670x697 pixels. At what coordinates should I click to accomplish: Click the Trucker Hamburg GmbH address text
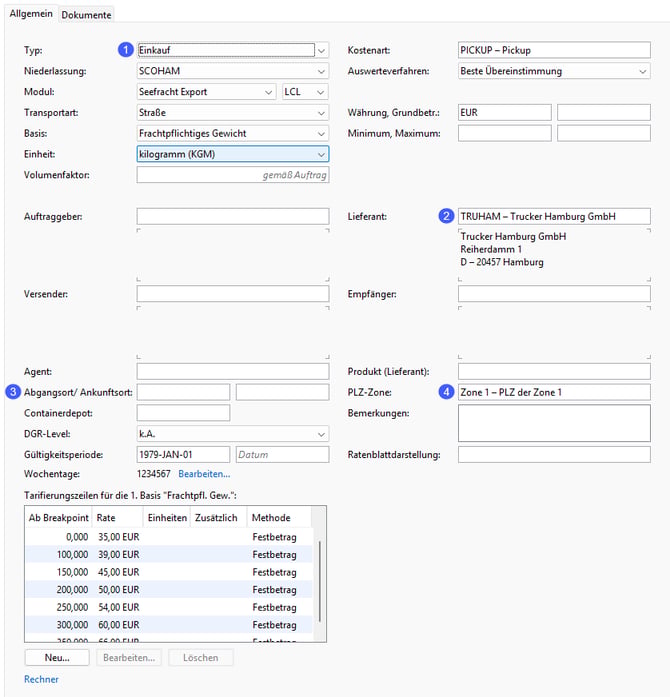pos(513,249)
